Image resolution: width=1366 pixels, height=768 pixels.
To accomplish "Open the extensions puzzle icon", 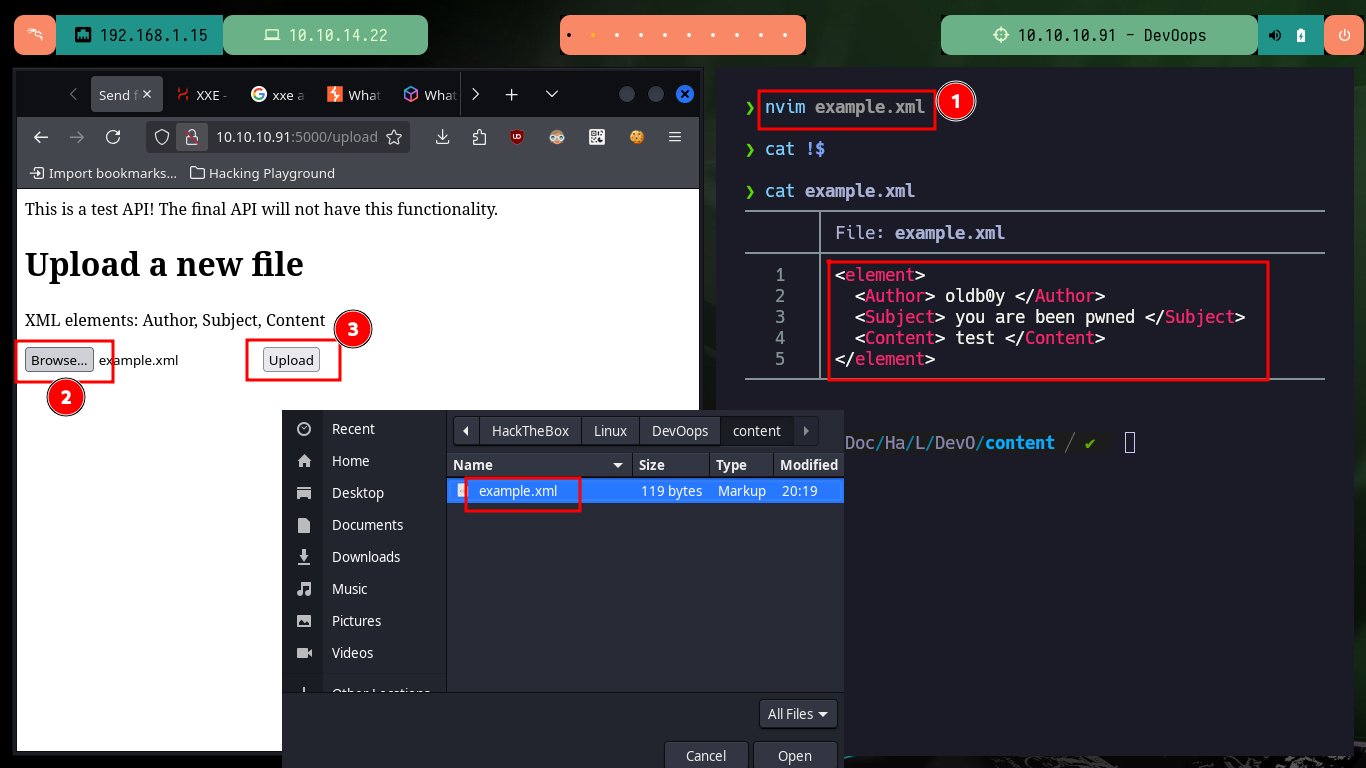I will (480, 137).
